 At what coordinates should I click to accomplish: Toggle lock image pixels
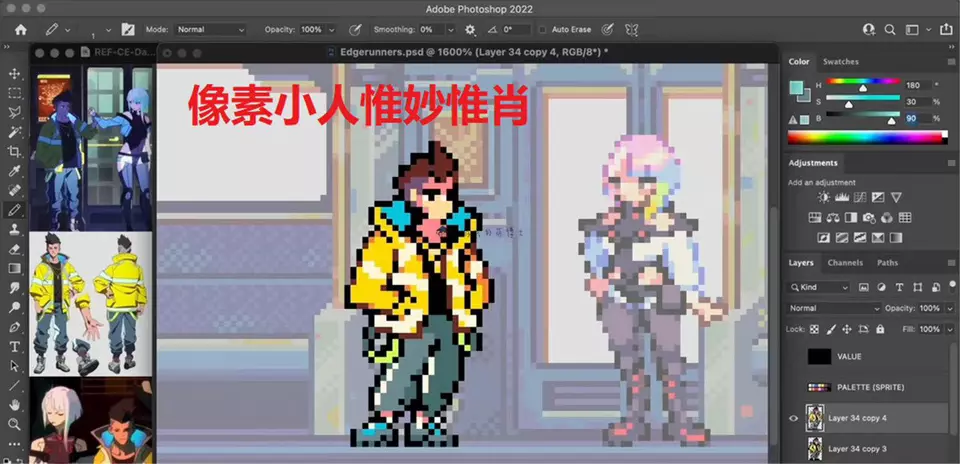click(x=831, y=329)
